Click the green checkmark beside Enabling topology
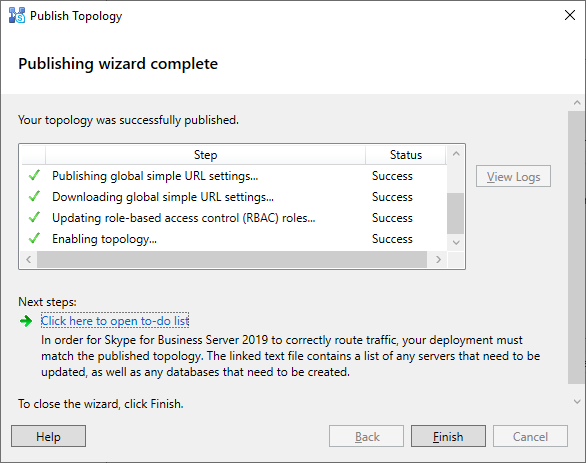 click(34, 238)
